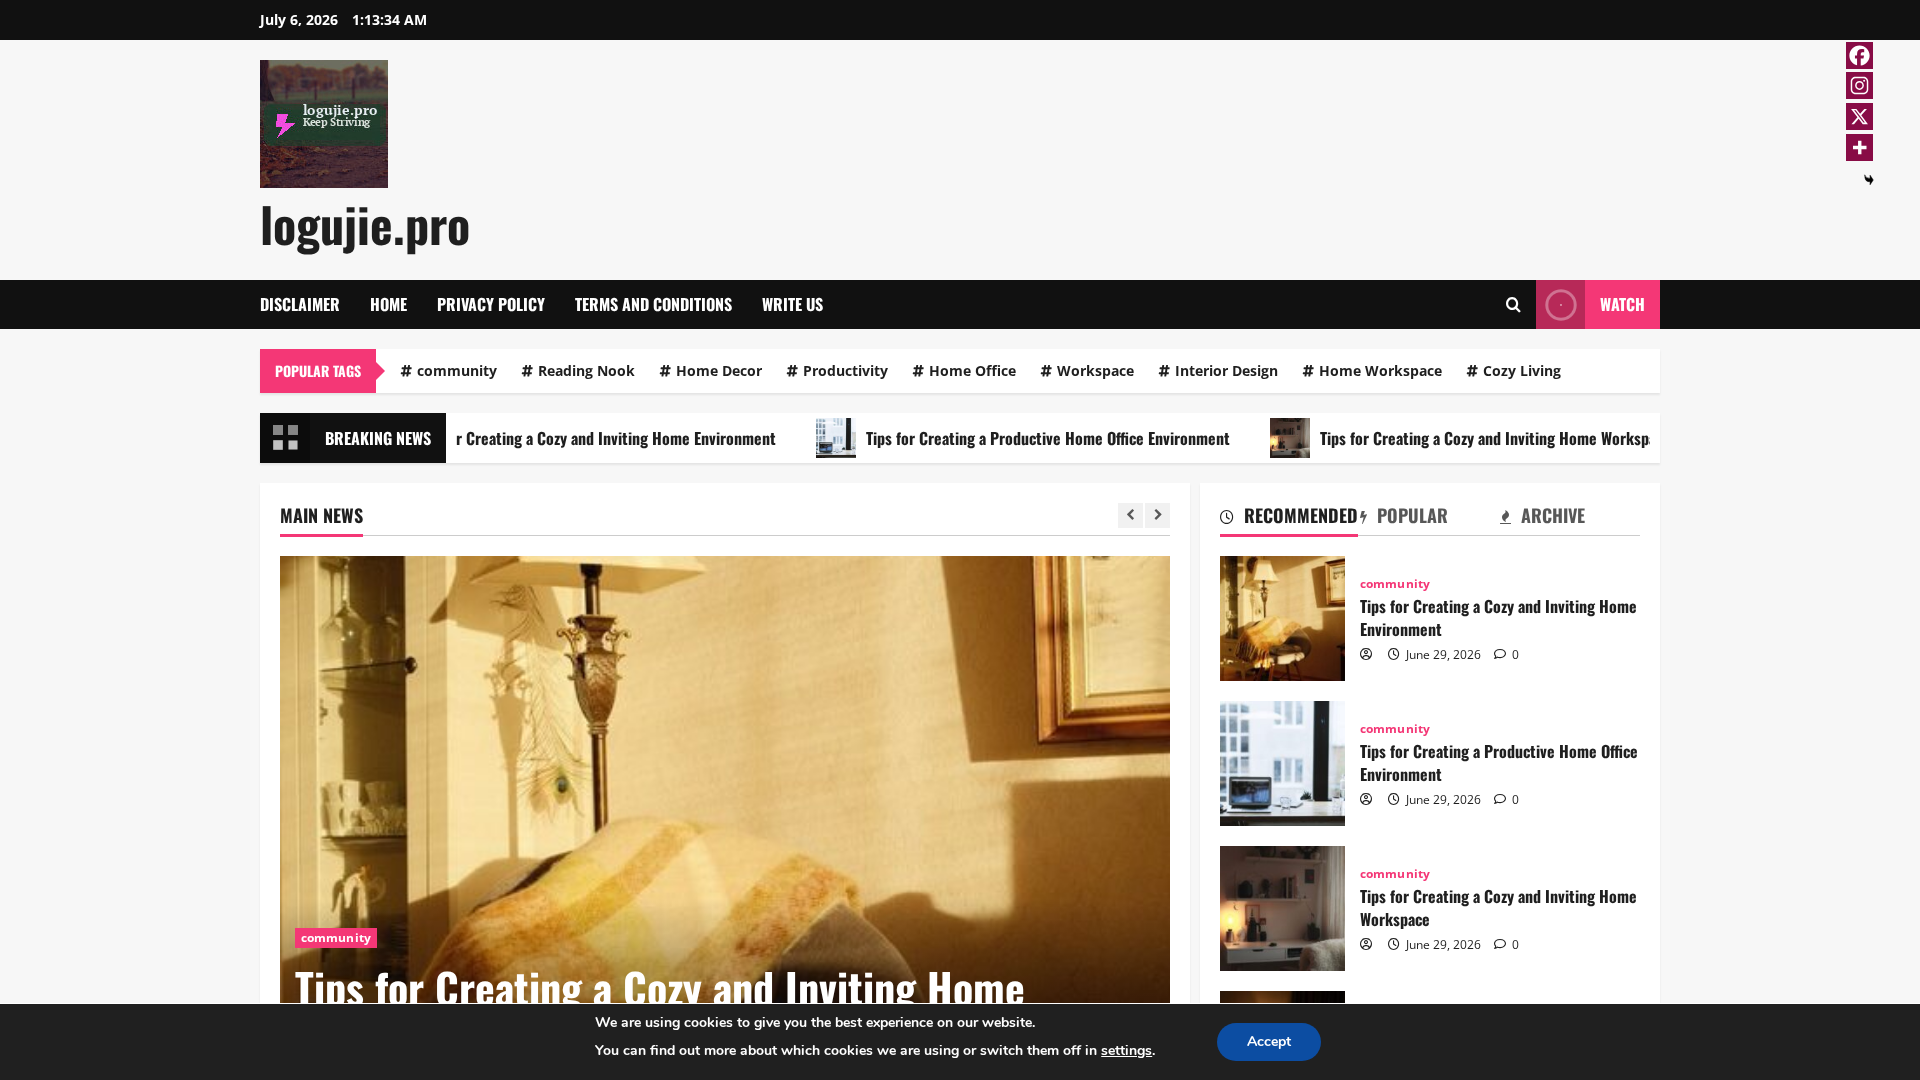Select the Home Workspace tag
The image size is (1920, 1080).
[1372, 371]
